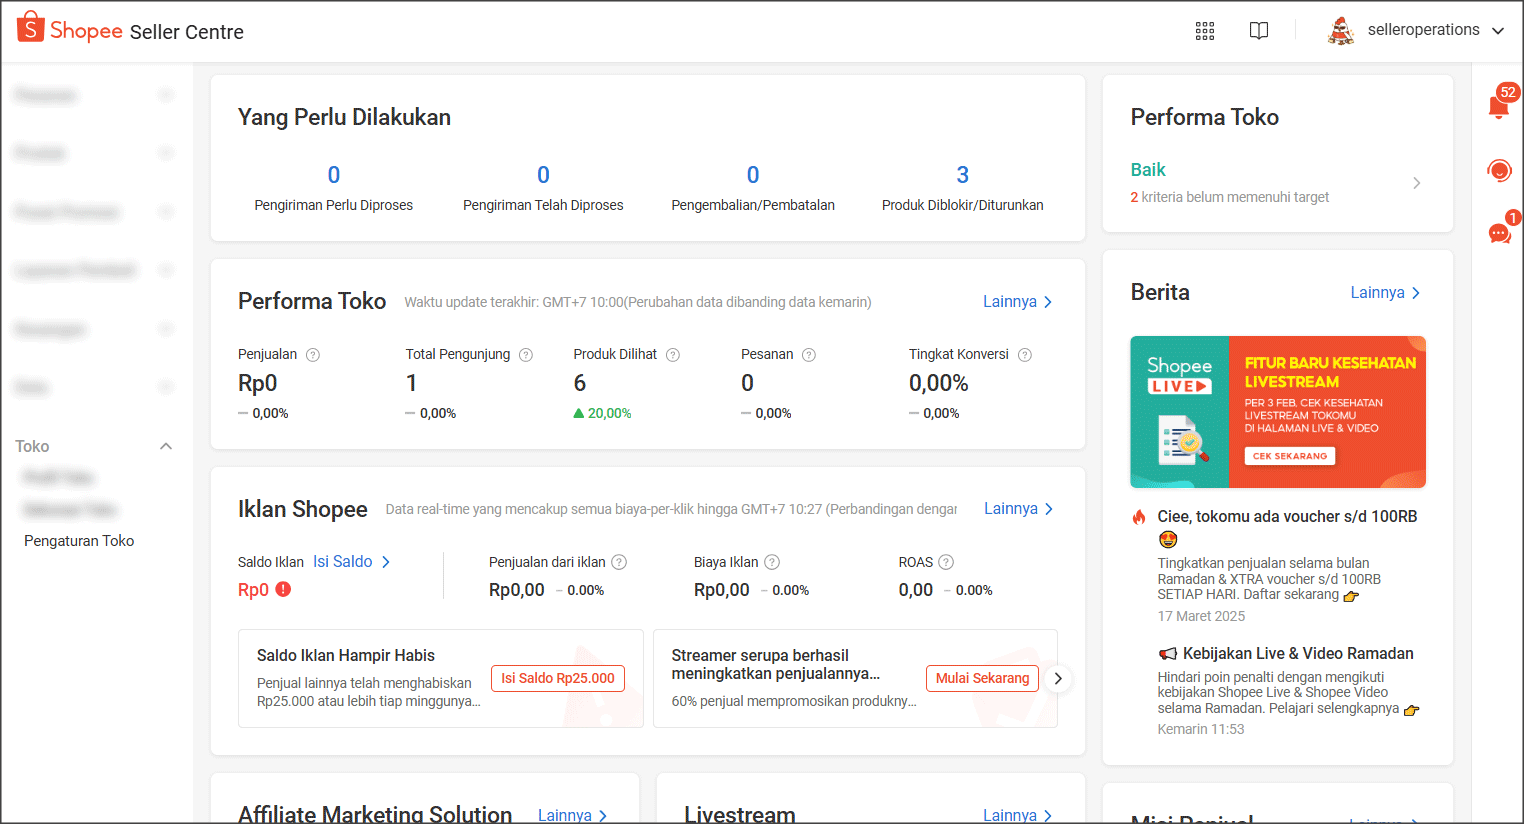Open Pengiriman Perlu Diproses count

coord(334,187)
